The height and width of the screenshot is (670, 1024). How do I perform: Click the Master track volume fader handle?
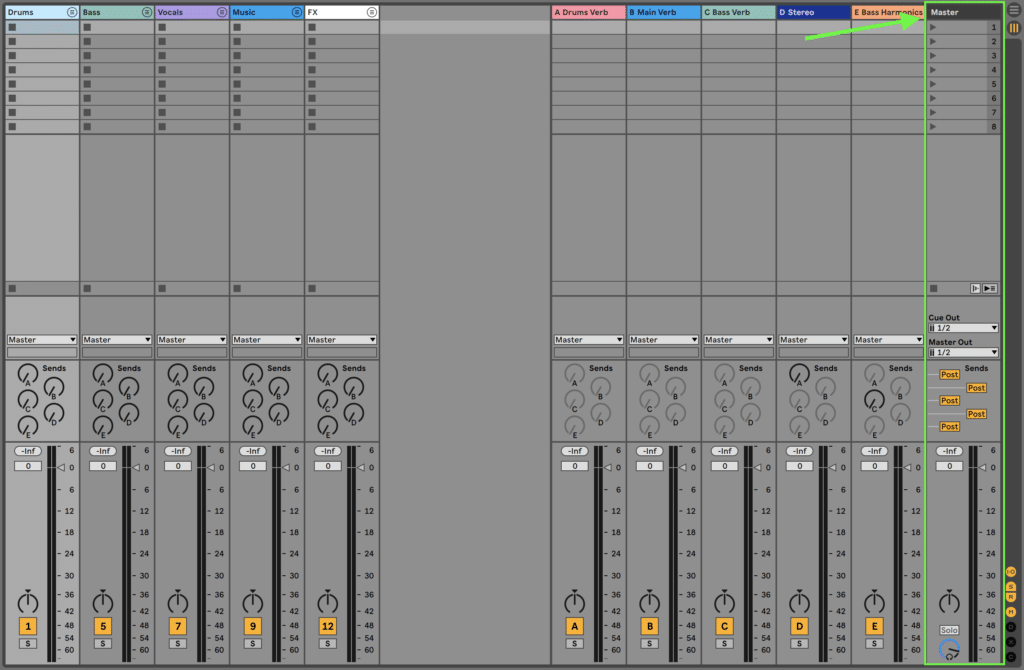click(x=982, y=468)
